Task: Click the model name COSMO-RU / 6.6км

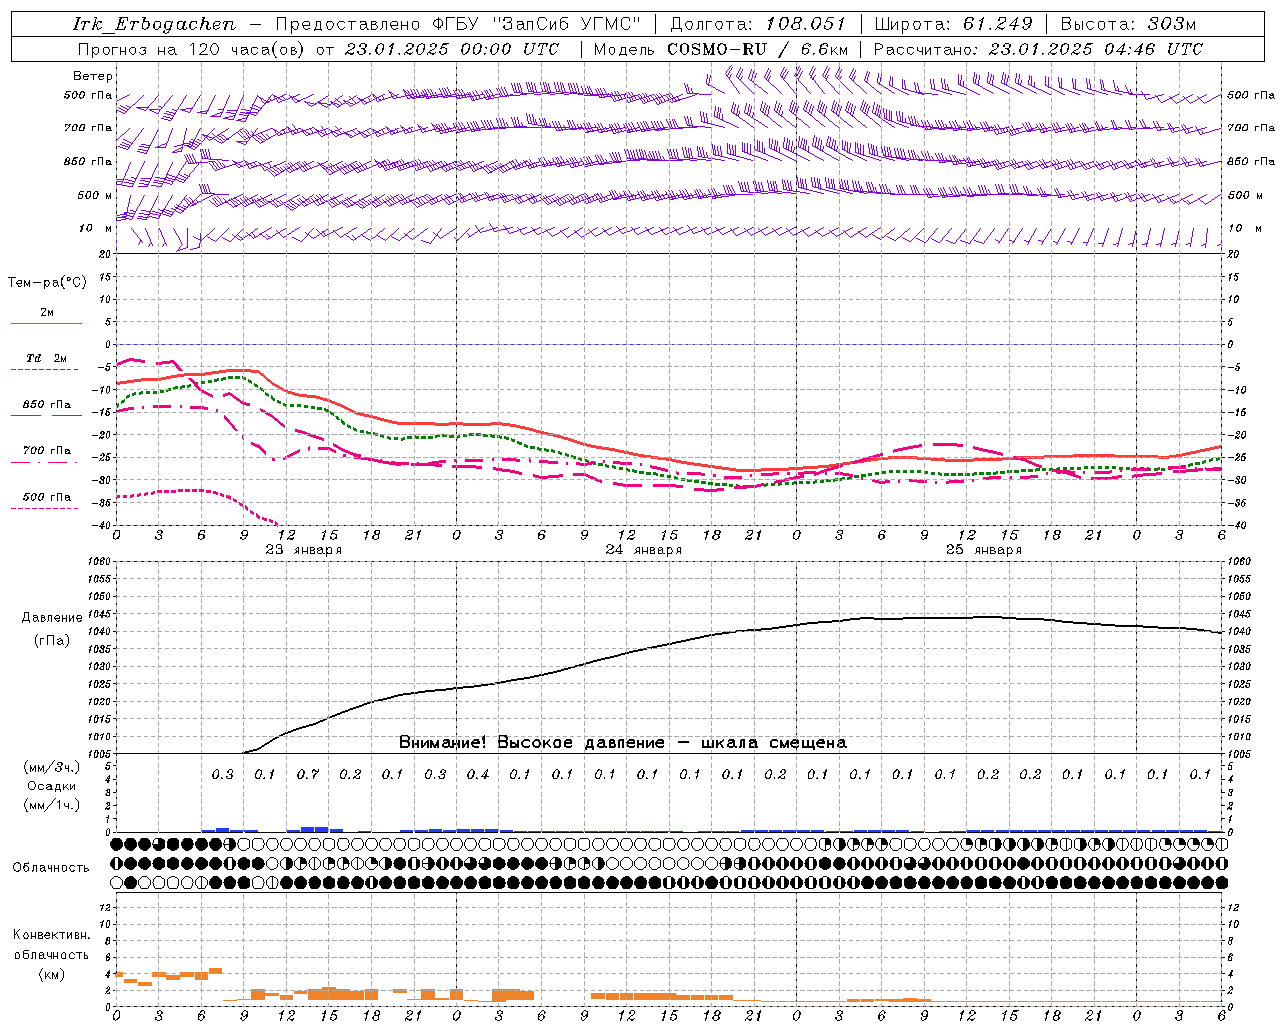Action: click(x=758, y=49)
